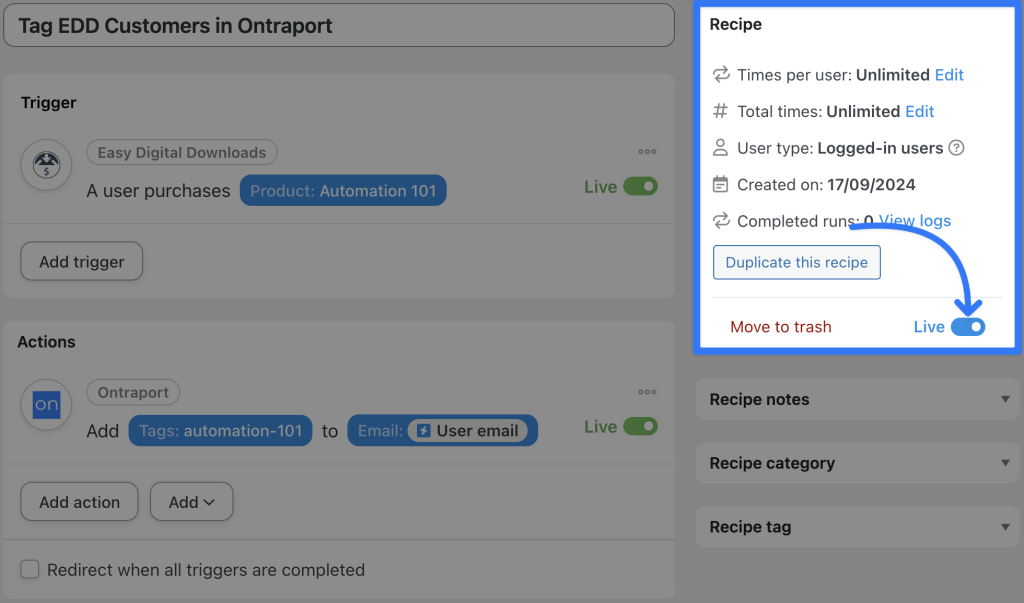Check Redirect when all triggers are completed
1024x603 pixels.
[30, 569]
